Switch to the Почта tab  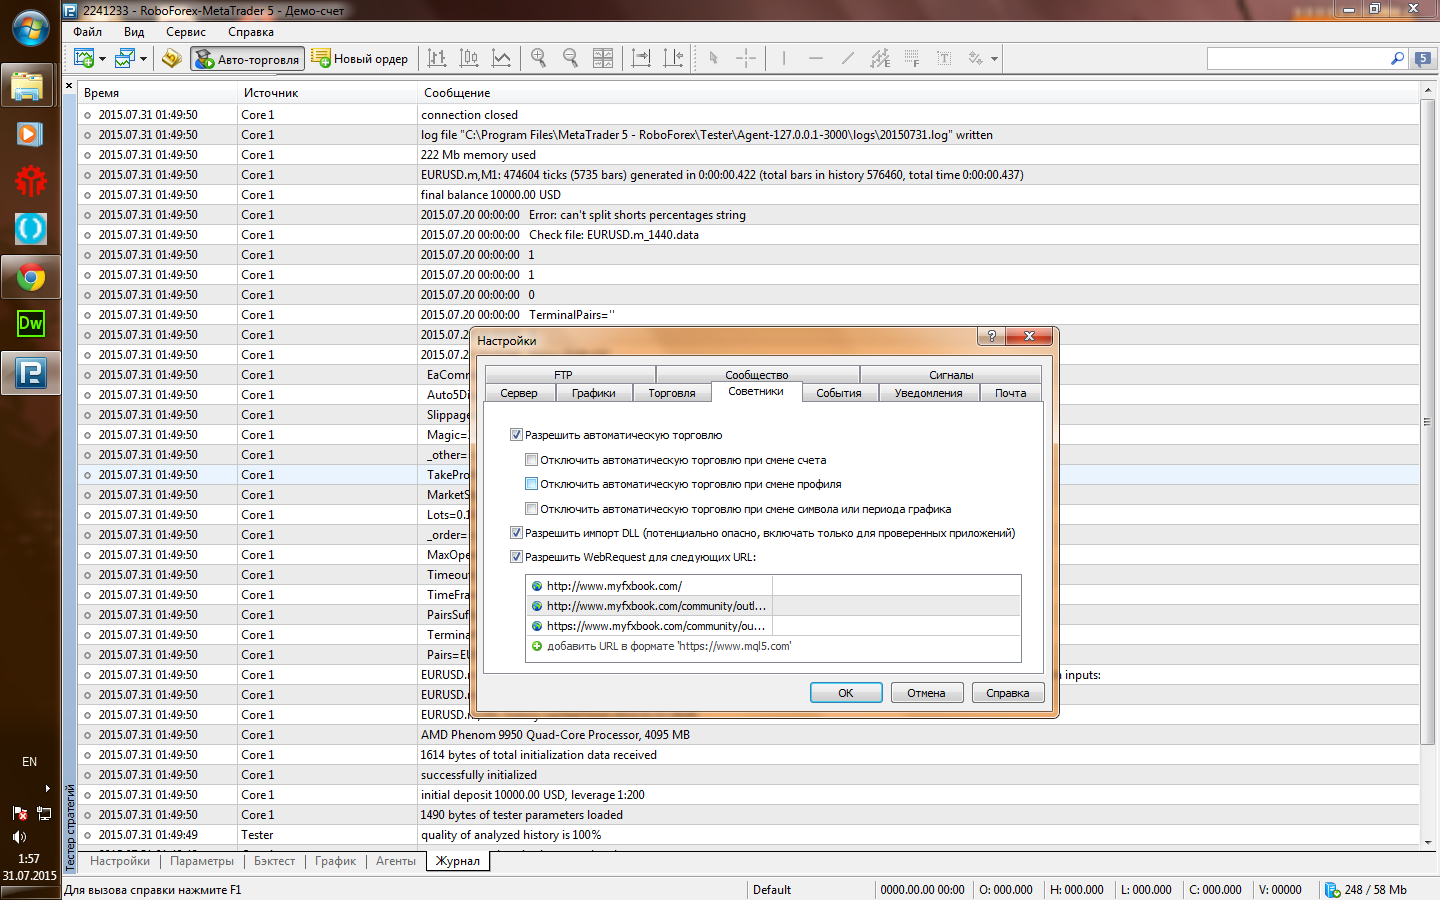pos(1010,393)
